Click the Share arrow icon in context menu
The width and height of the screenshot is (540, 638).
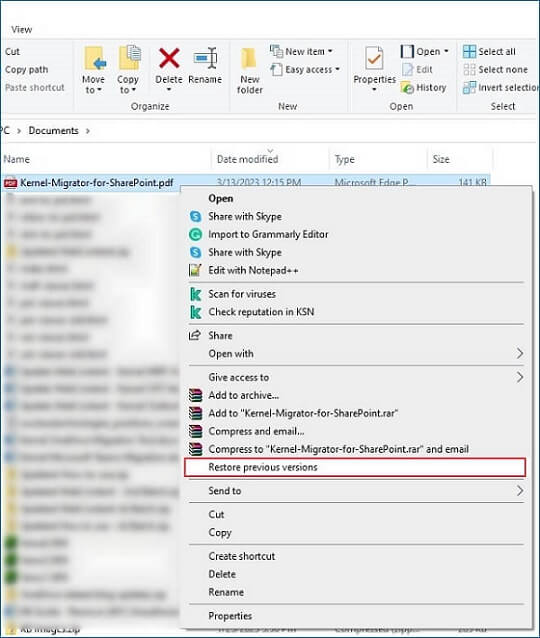[x=195, y=335]
